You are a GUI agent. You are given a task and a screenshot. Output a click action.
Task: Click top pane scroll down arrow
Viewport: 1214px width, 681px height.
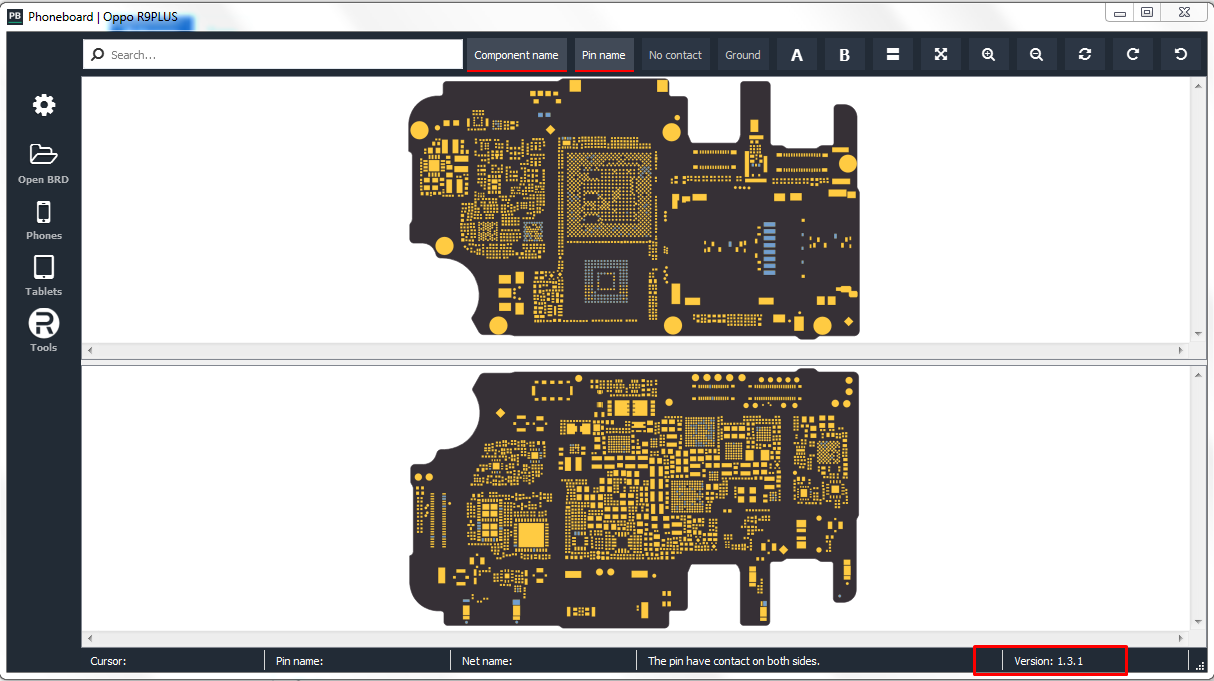click(1198, 334)
